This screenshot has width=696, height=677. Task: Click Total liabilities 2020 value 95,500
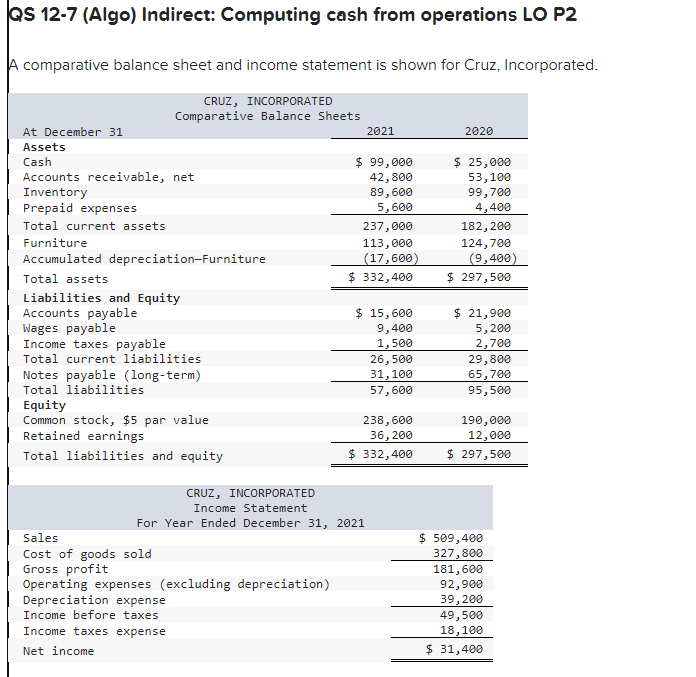tap(489, 390)
